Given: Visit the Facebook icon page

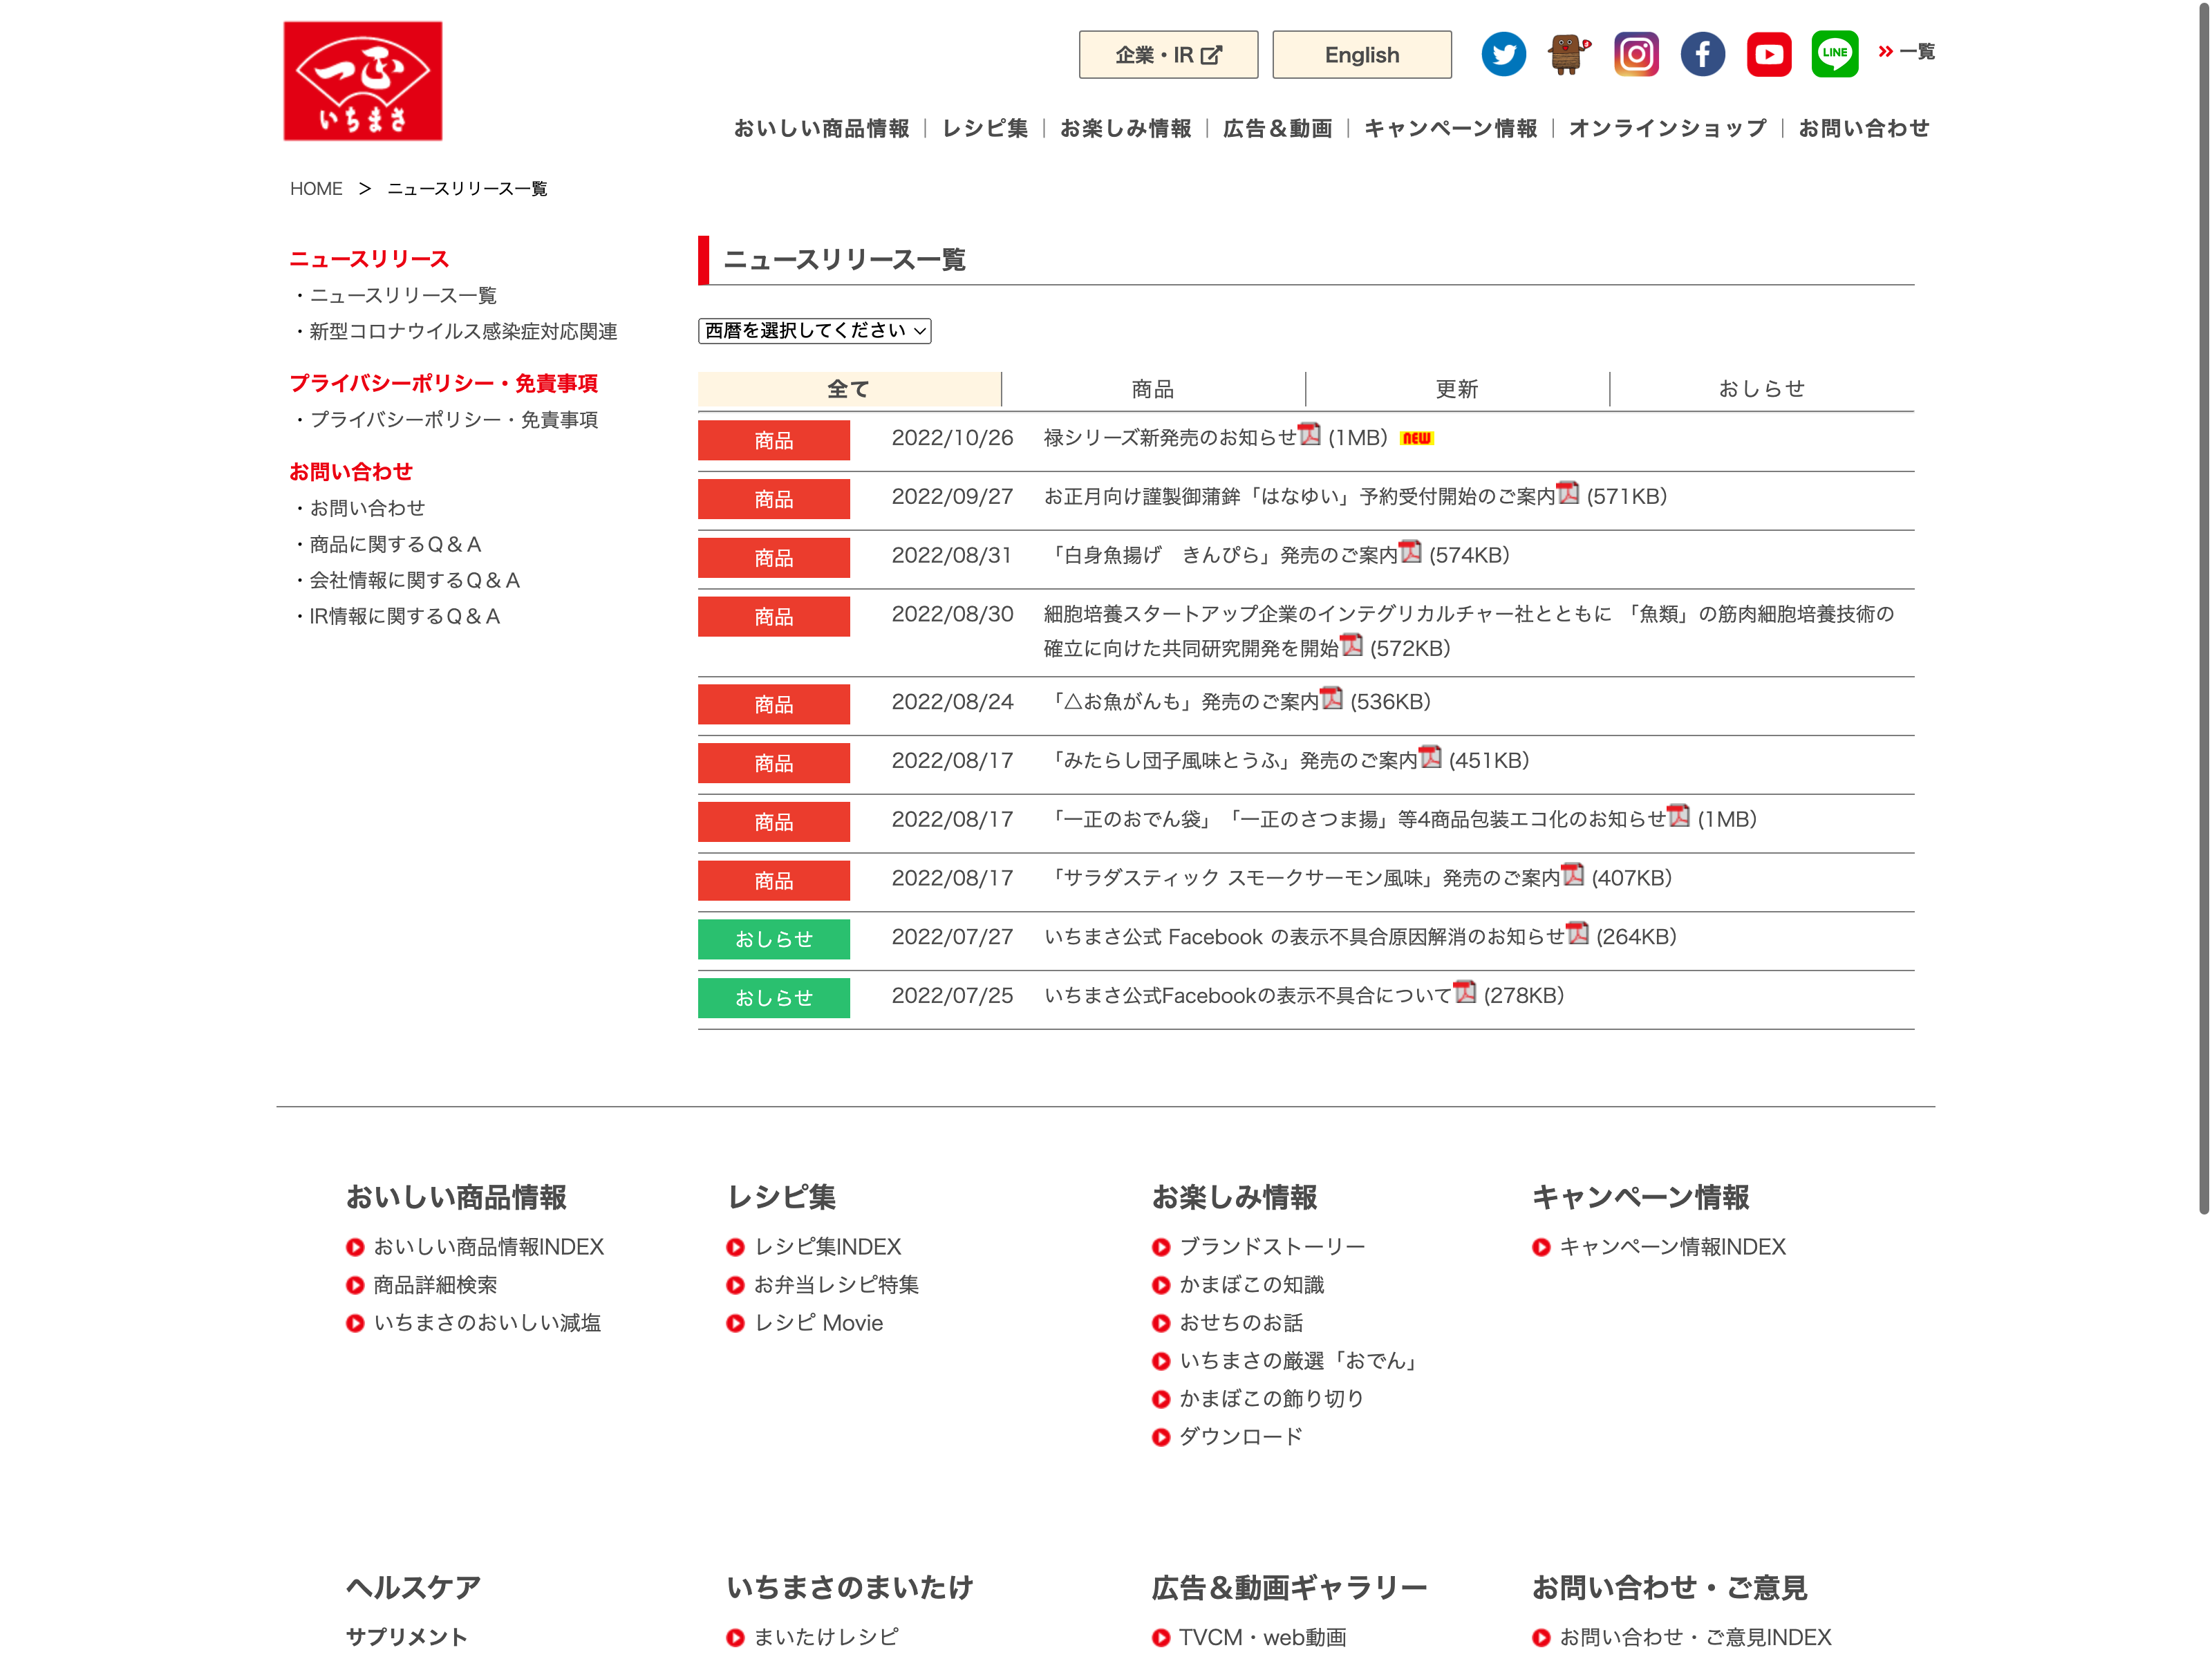Looking at the screenshot, I should click(1702, 54).
